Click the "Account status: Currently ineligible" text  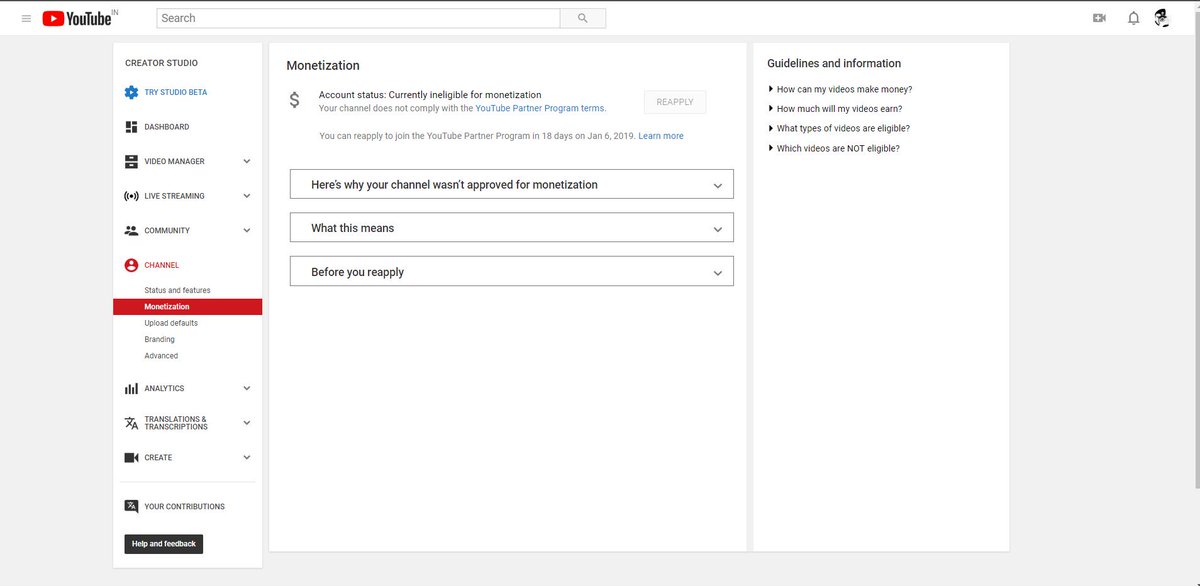tap(430, 95)
